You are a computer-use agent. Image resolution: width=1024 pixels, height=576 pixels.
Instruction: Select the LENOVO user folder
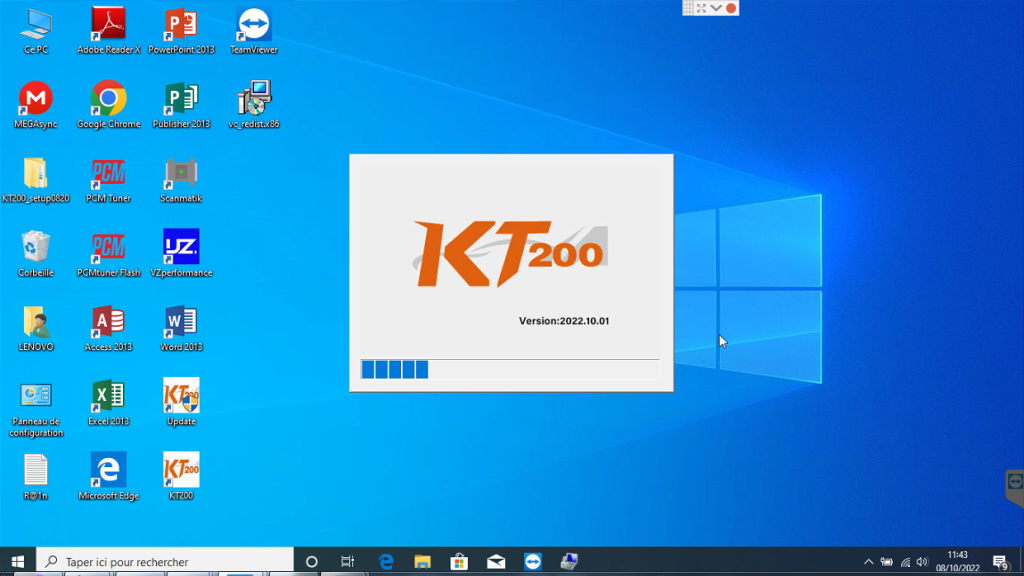tap(36, 328)
